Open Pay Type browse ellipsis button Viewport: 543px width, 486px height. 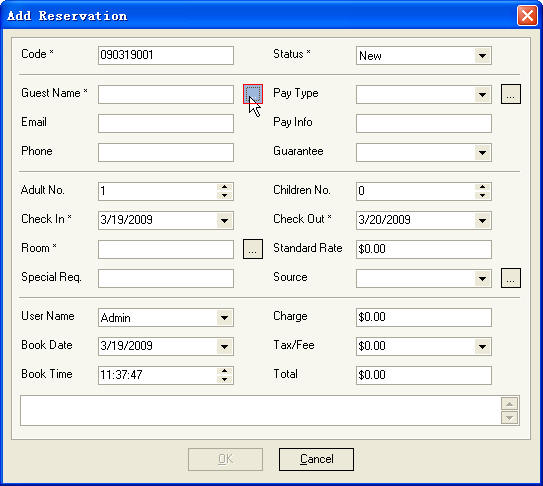click(x=511, y=94)
